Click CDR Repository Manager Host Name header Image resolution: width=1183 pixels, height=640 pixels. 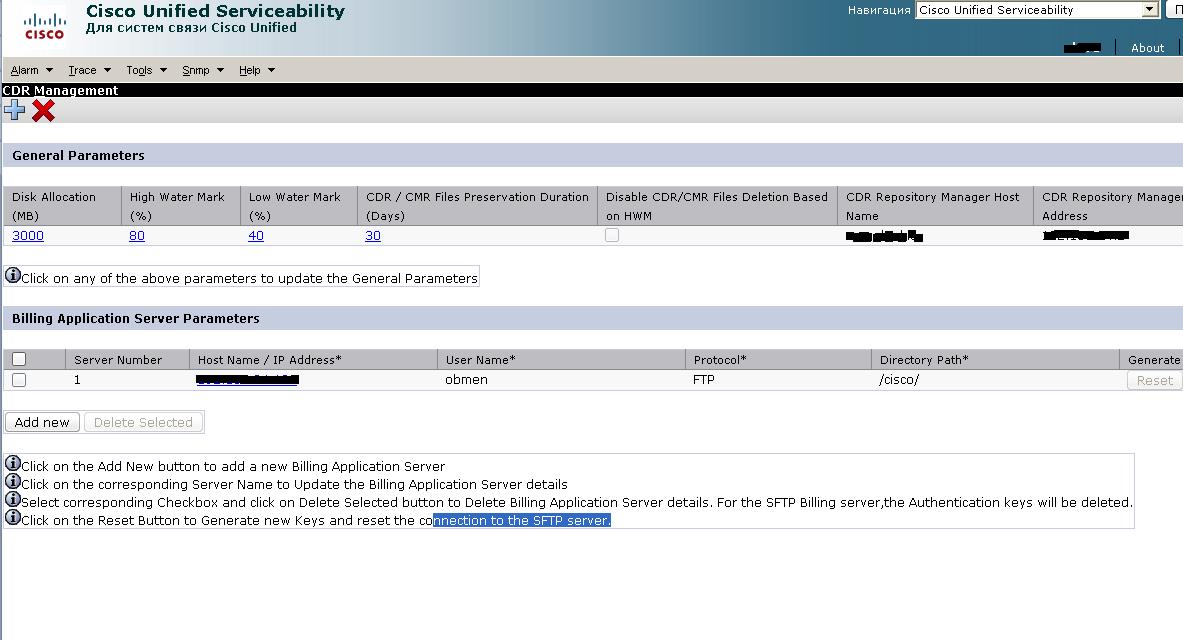933,206
